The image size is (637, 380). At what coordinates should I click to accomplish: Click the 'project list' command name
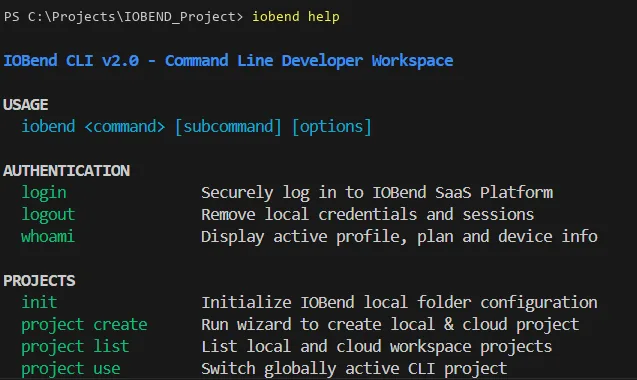tap(75, 347)
